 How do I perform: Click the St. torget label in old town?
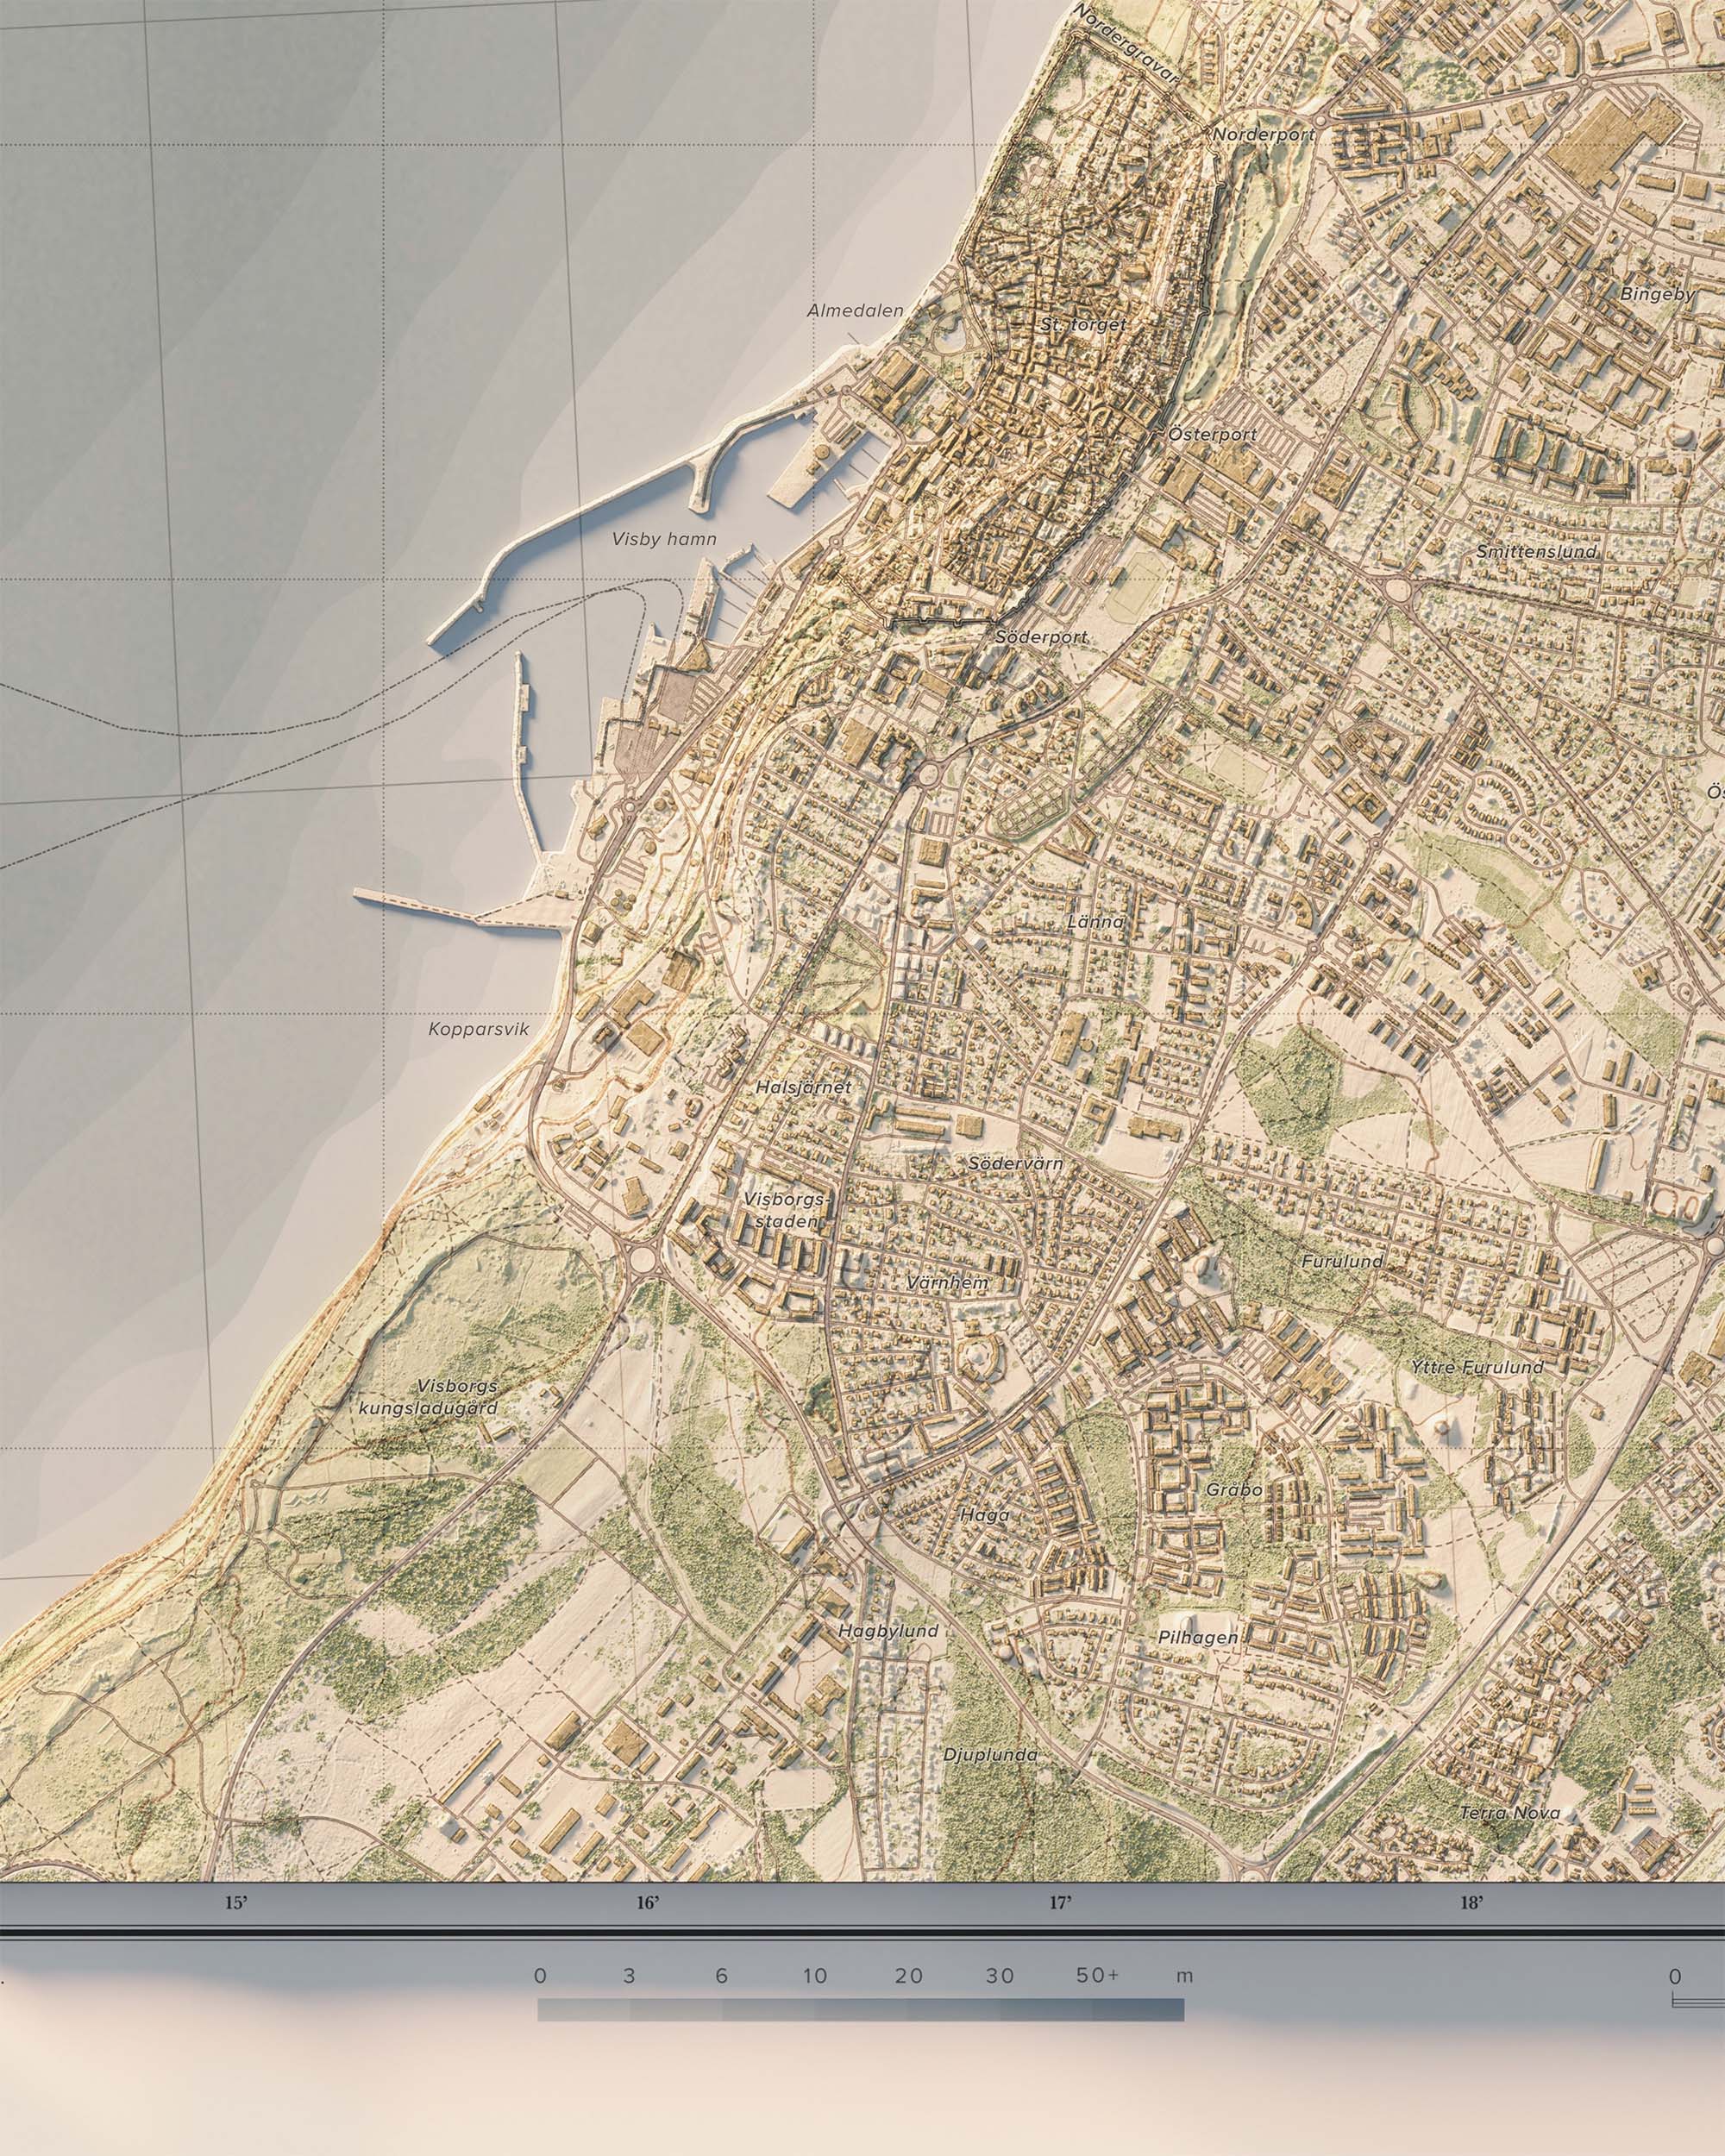point(1083,325)
